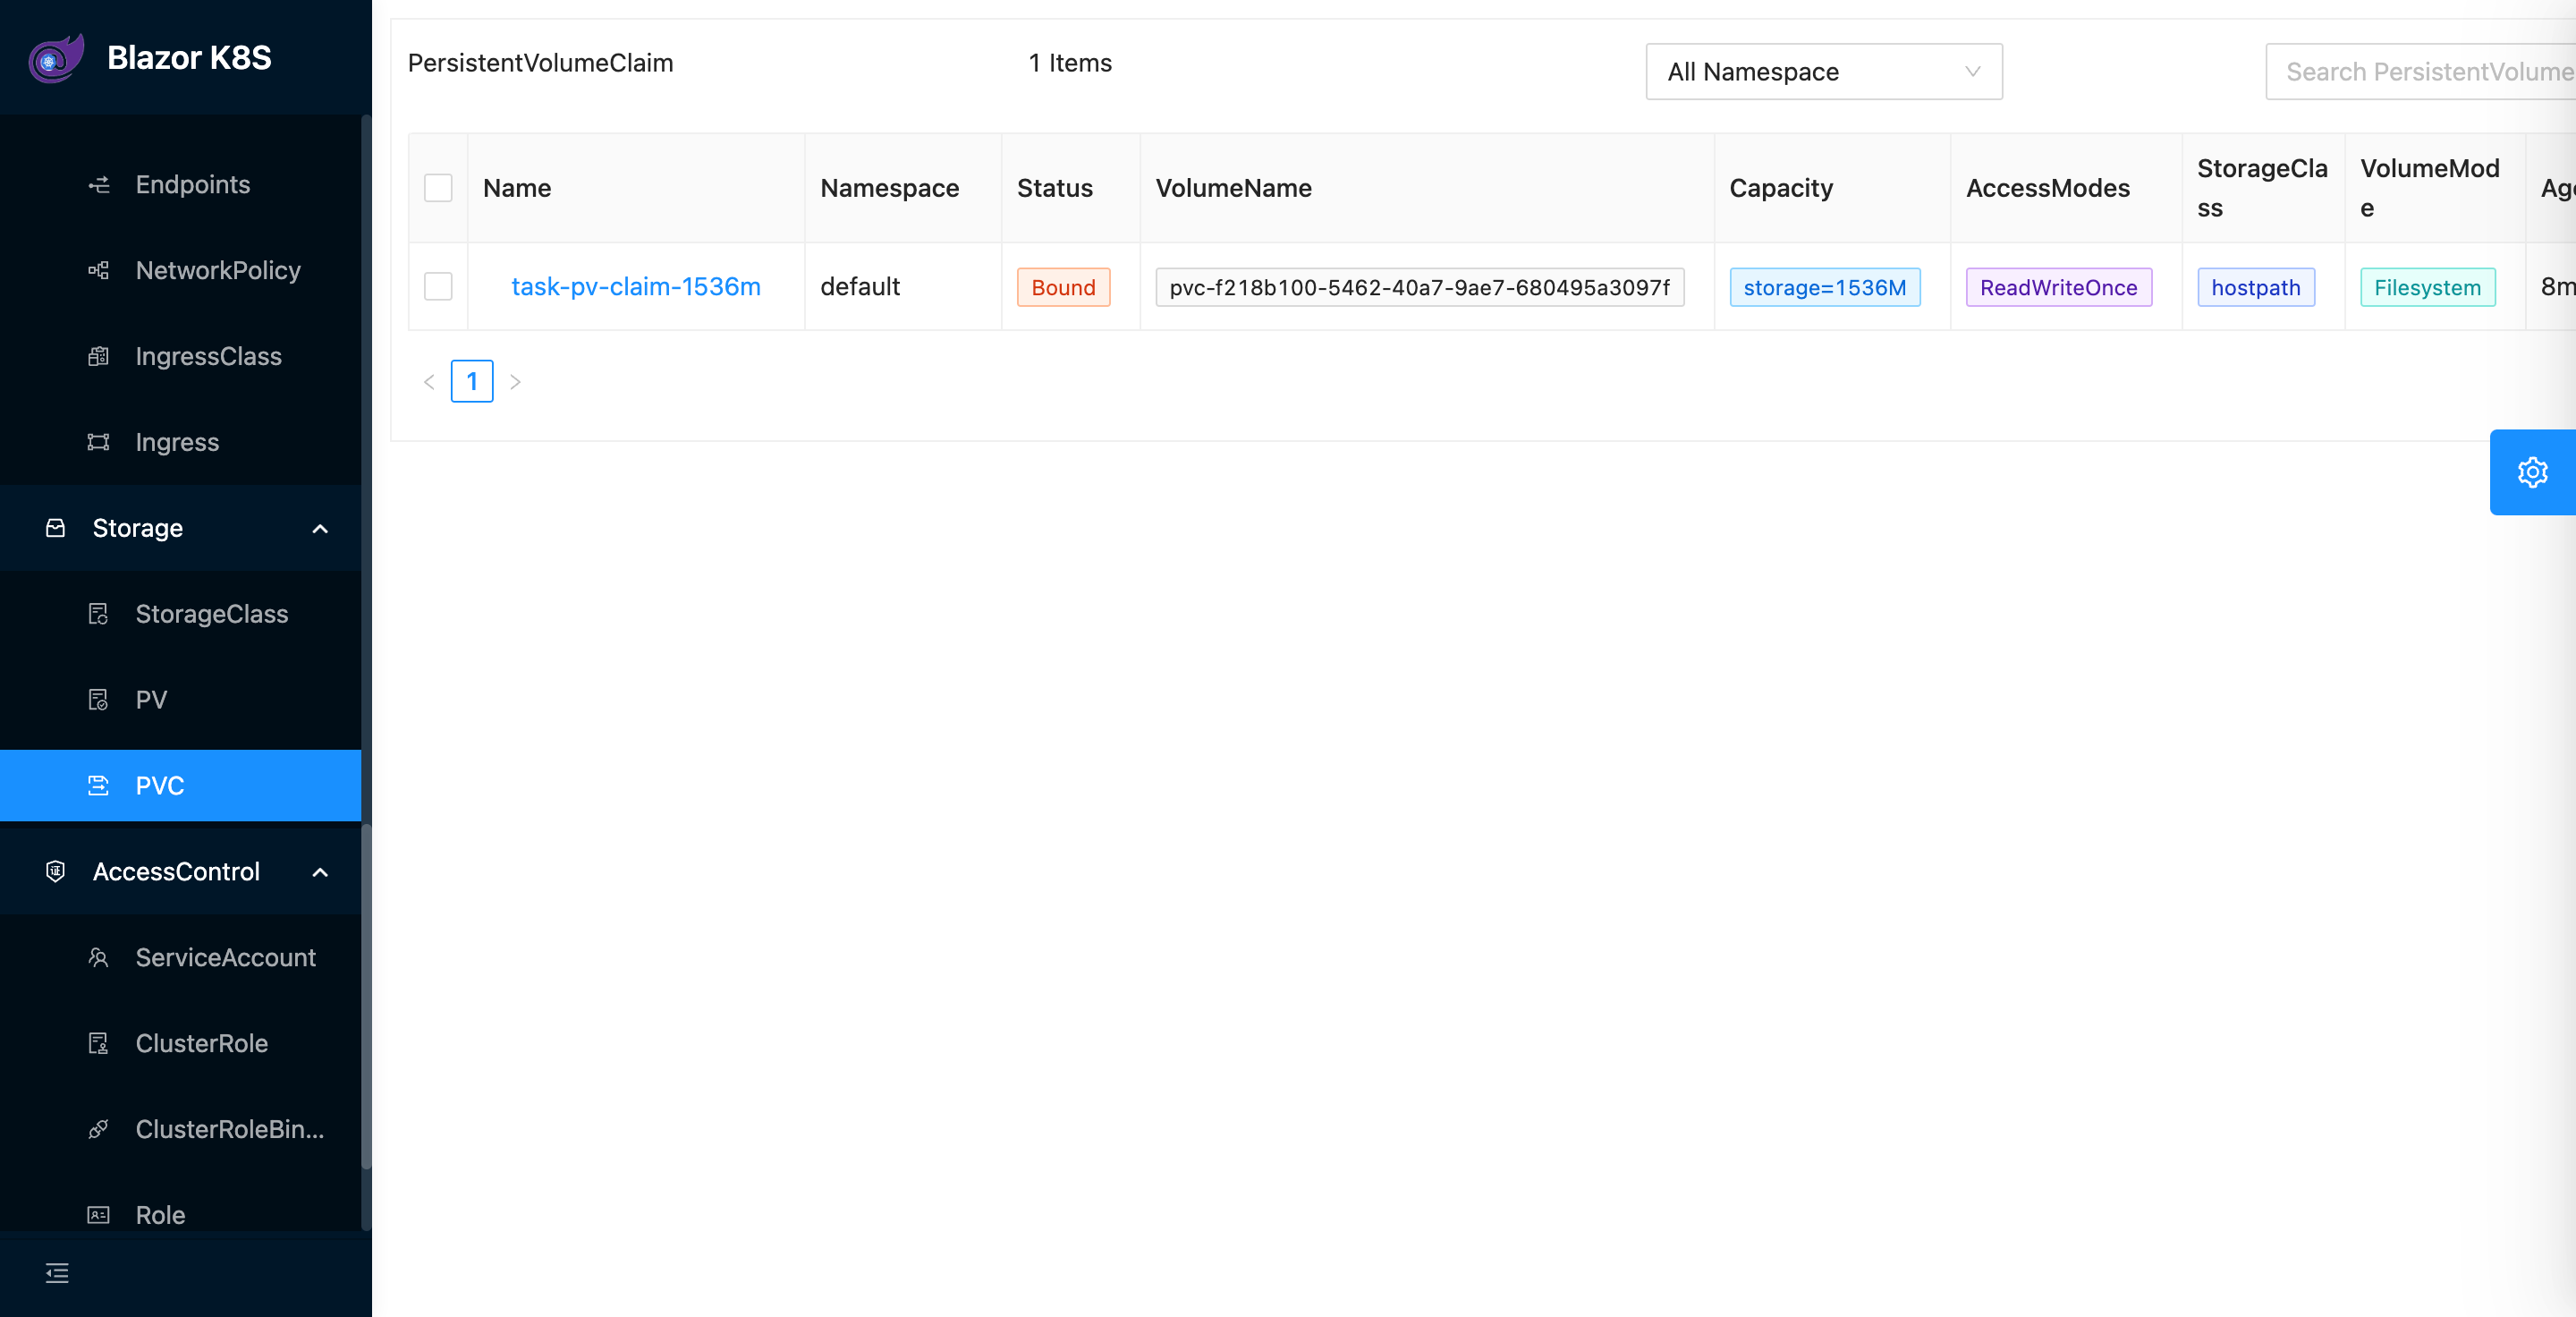2576x1317 pixels.
Task: Click the Storage section icon
Action: tap(56, 528)
